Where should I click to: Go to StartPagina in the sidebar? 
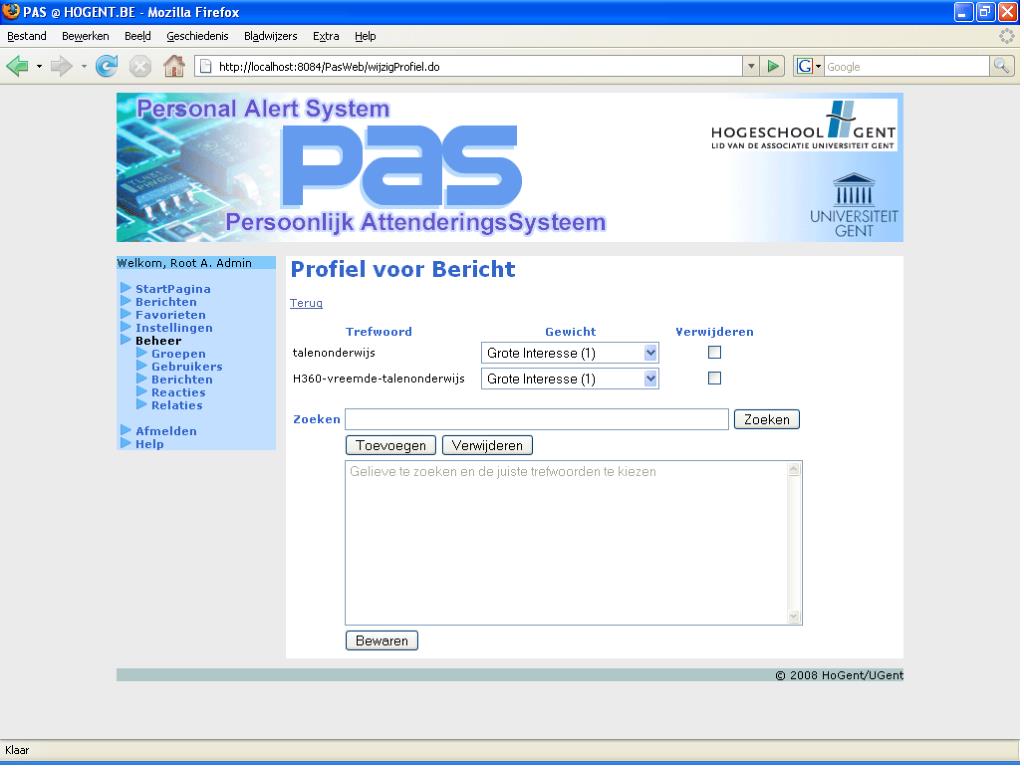(173, 289)
